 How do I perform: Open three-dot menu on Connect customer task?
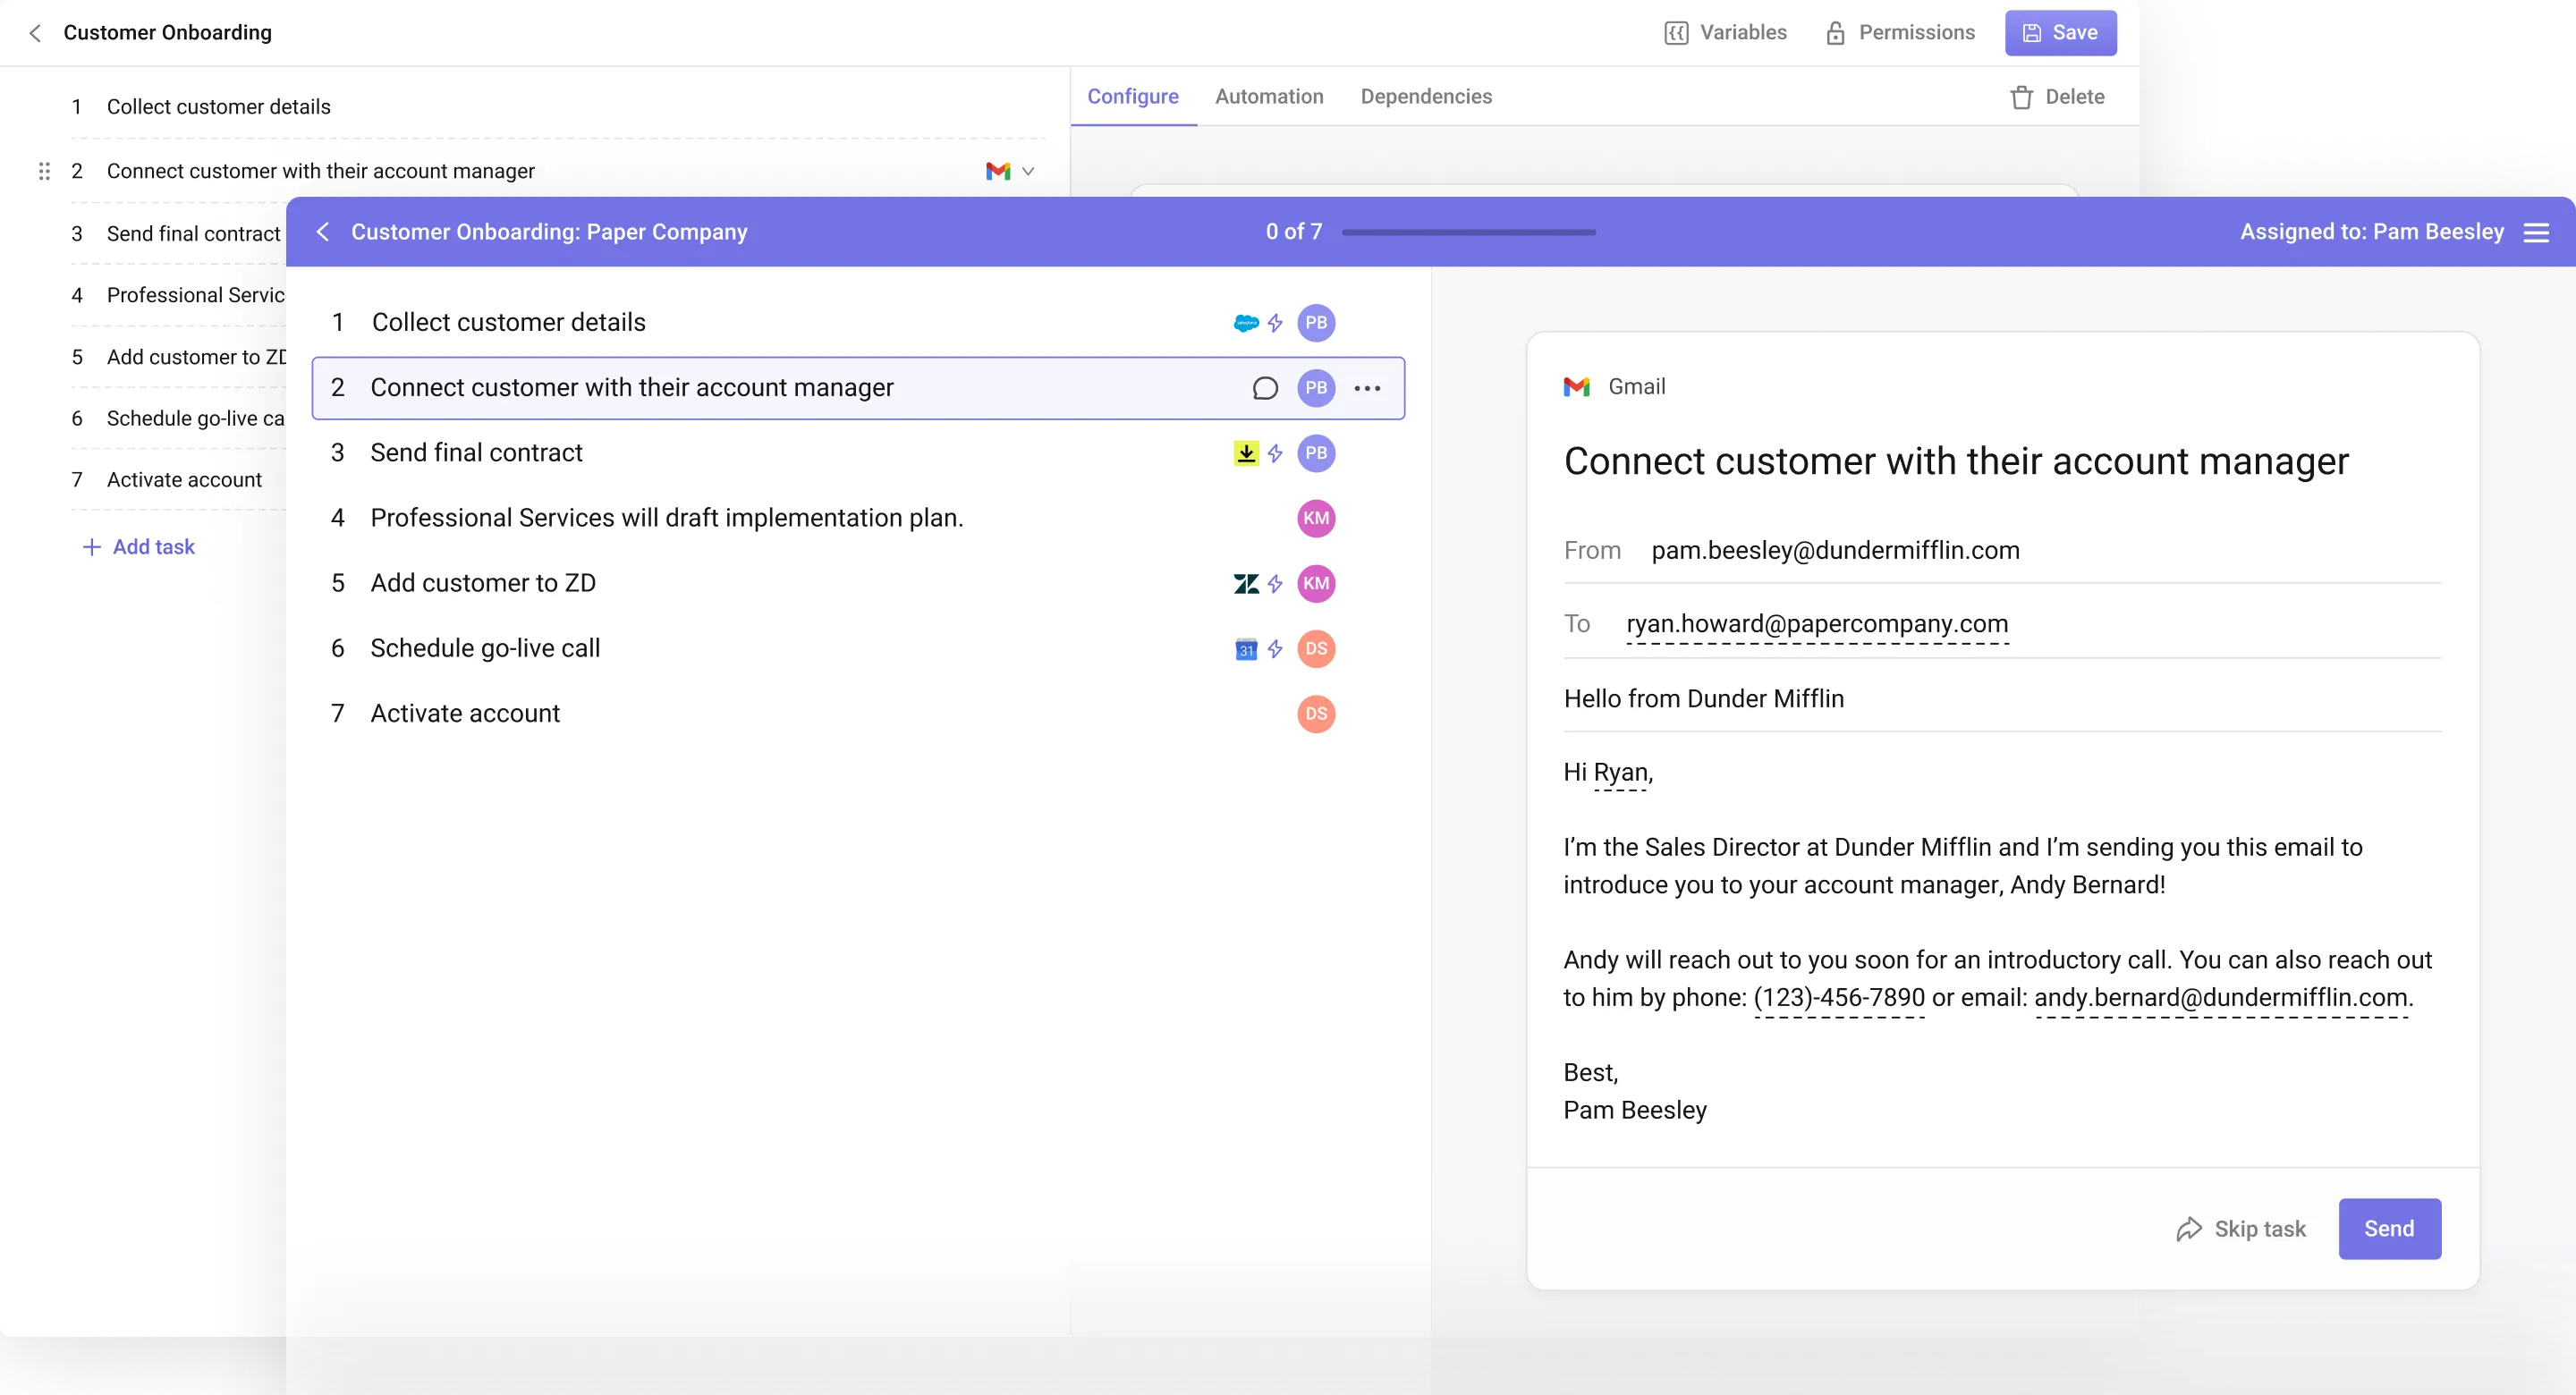1367,388
